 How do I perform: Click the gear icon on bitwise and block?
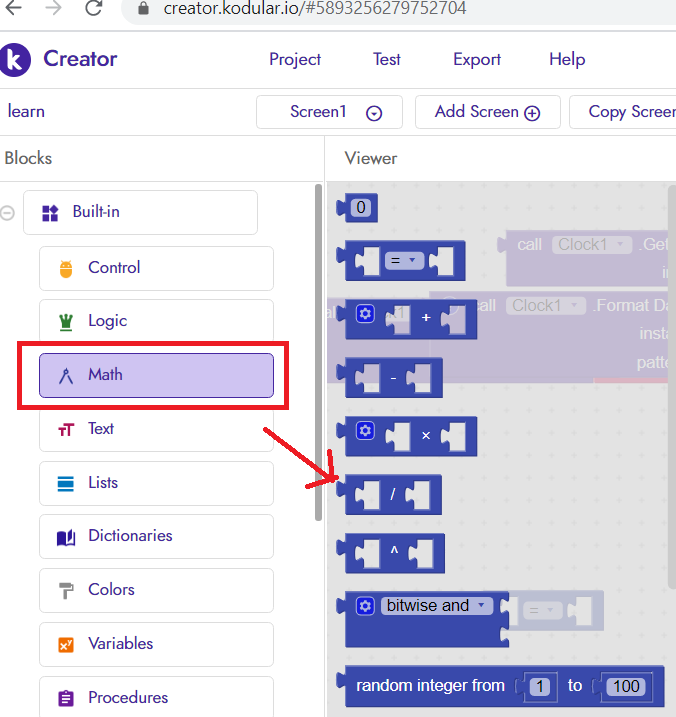[x=365, y=606]
